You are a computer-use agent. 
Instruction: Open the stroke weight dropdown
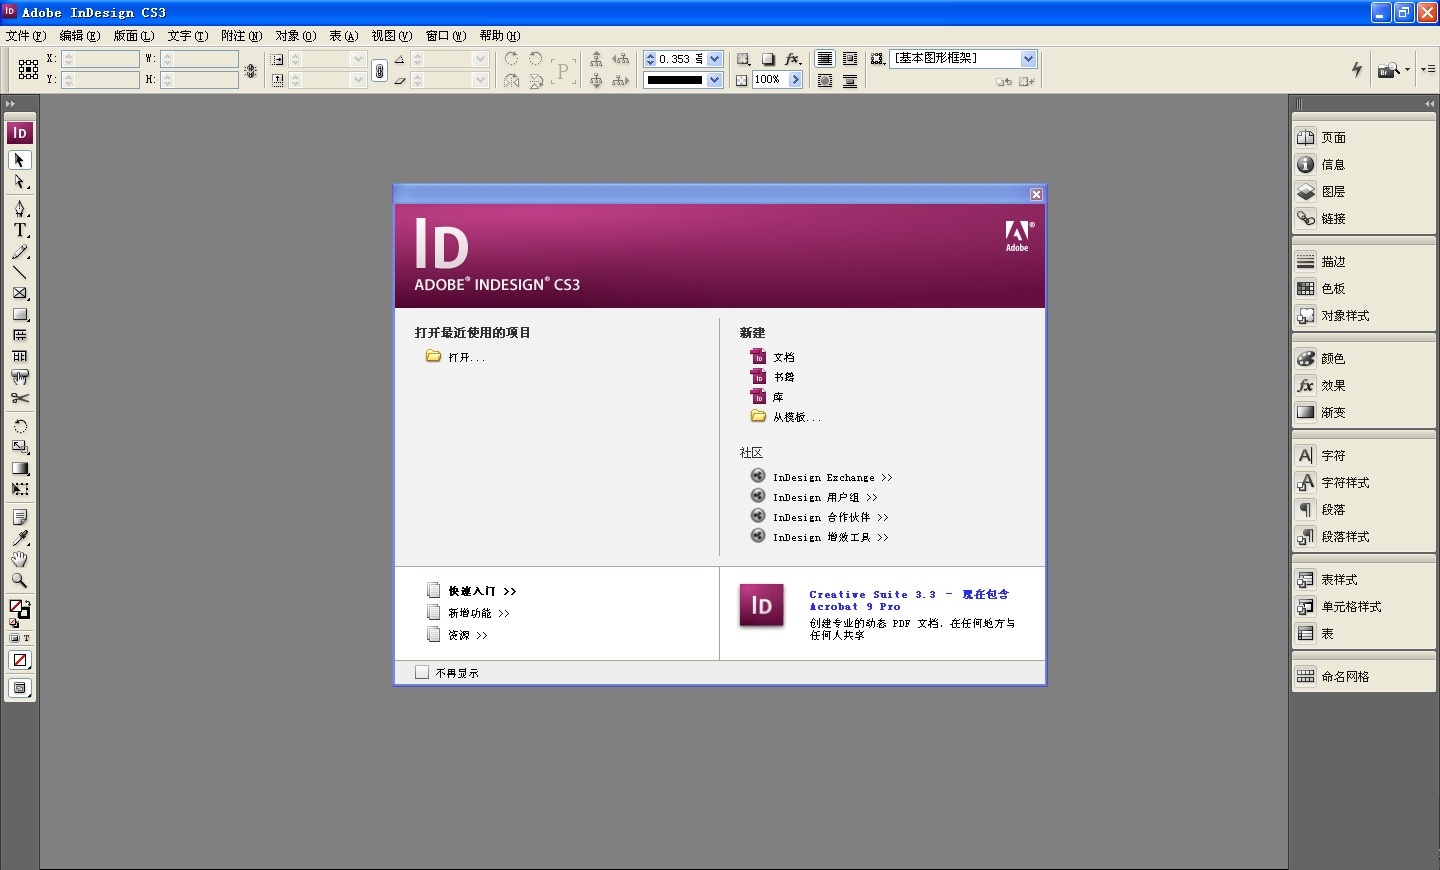pos(714,59)
